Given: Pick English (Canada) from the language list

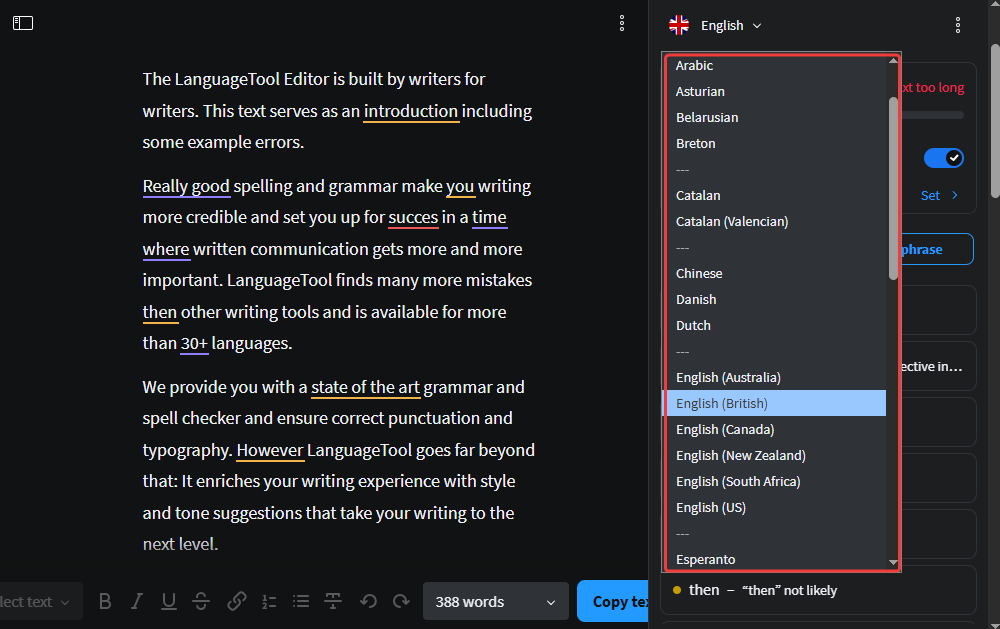Looking at the screenshot, I should coord(724,429).
